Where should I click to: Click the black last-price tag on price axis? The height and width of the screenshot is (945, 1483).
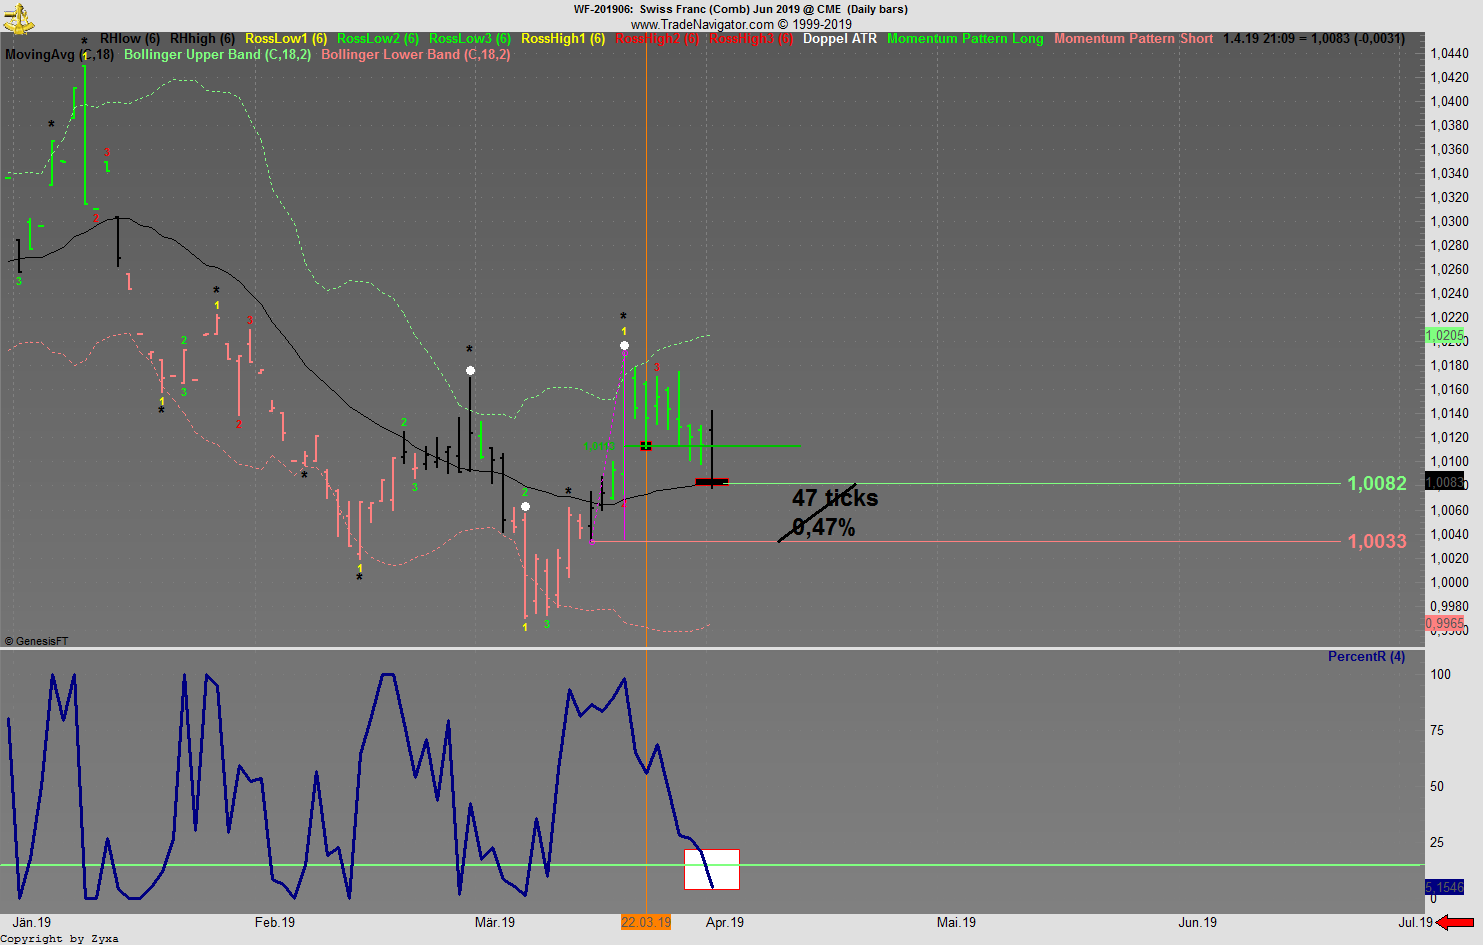coord(1445,482)
